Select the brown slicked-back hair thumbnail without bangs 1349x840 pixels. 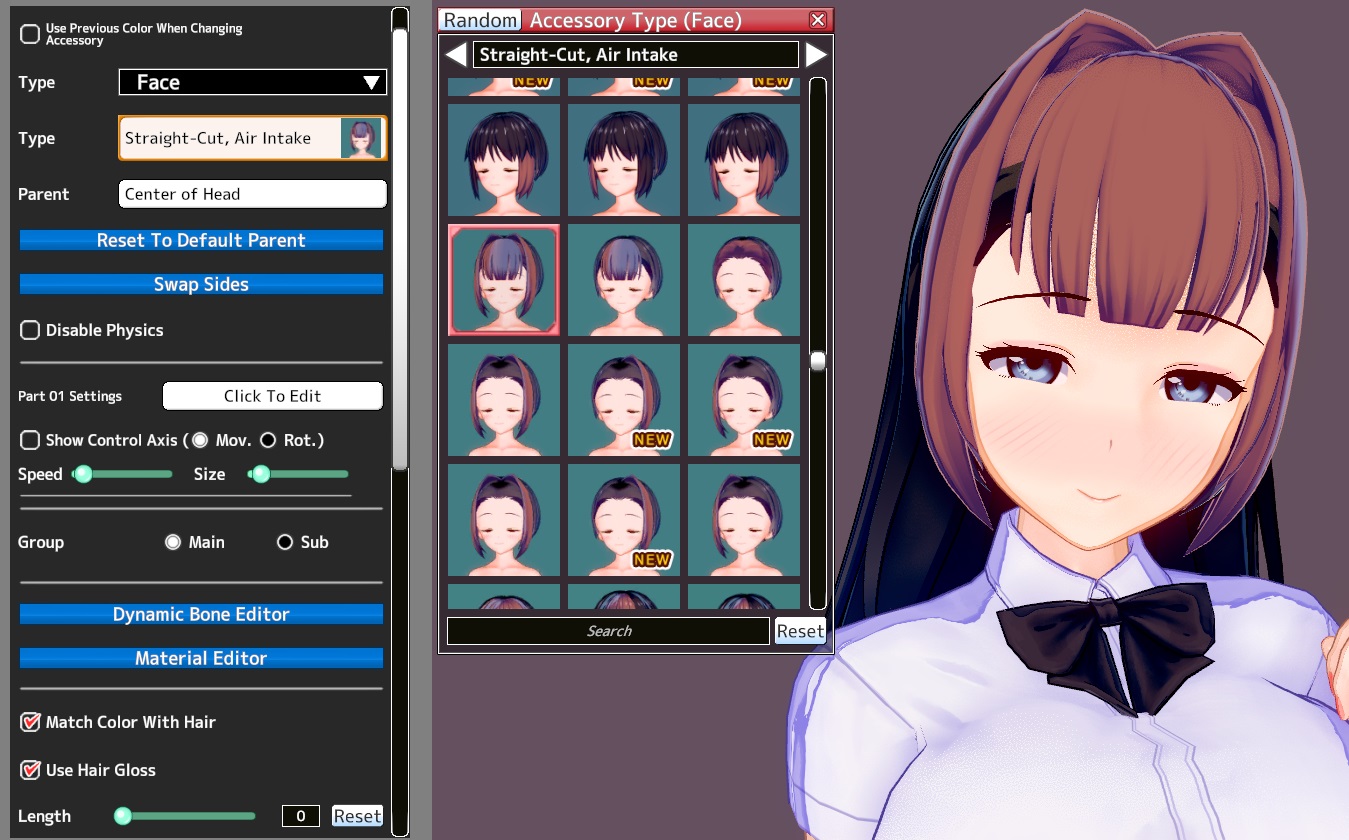[744, 280]
